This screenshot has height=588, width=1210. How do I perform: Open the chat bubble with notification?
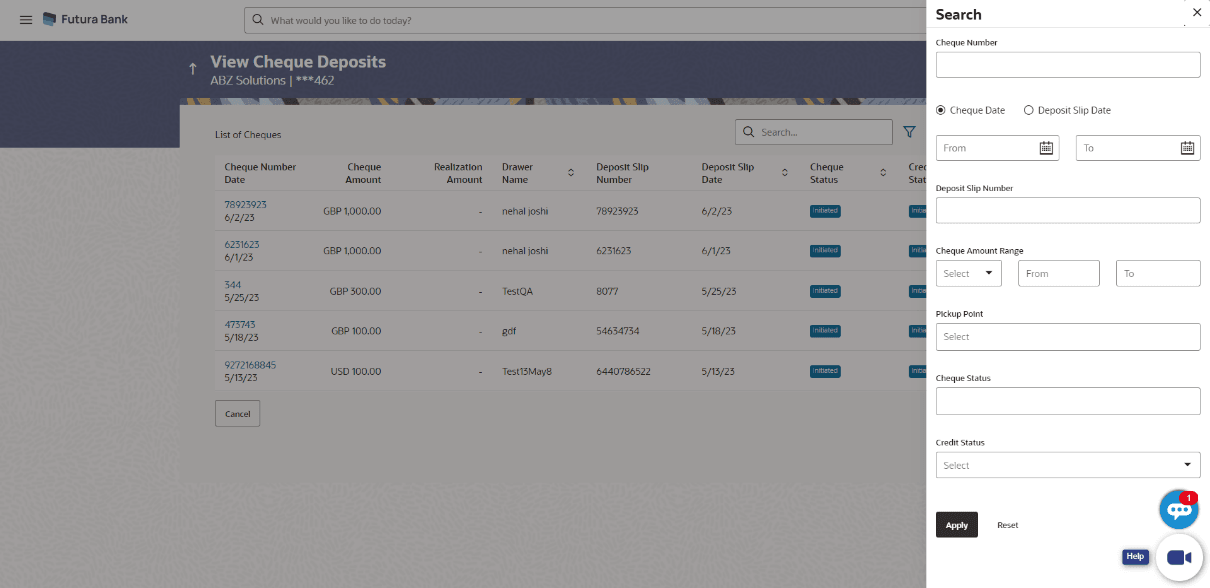tap(1179, 510)
